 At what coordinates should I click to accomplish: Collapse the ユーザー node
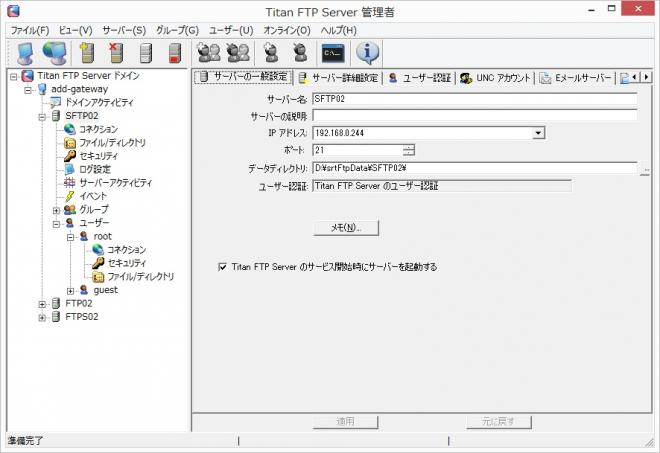(56, 224)
